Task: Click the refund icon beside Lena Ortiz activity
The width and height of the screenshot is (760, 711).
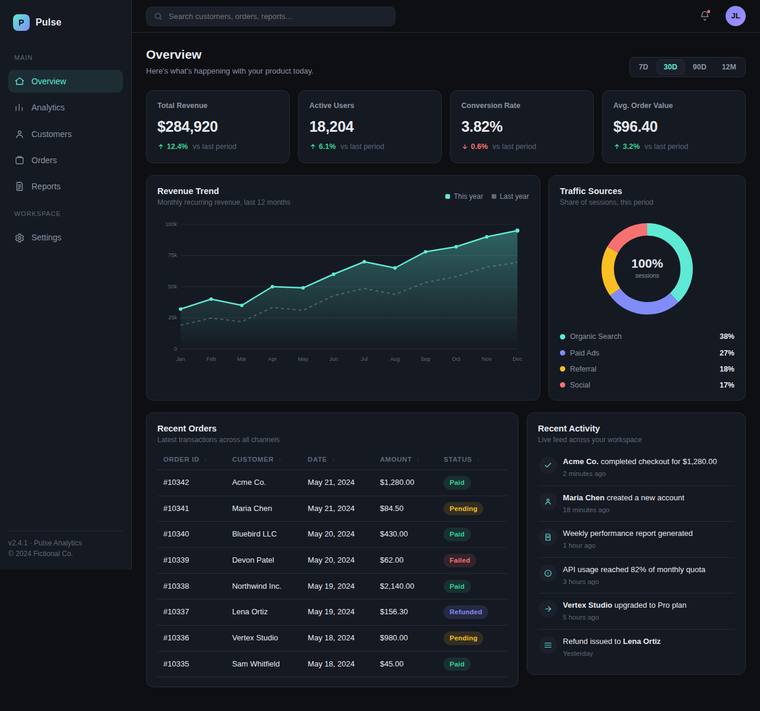Action: click(548, 645)
